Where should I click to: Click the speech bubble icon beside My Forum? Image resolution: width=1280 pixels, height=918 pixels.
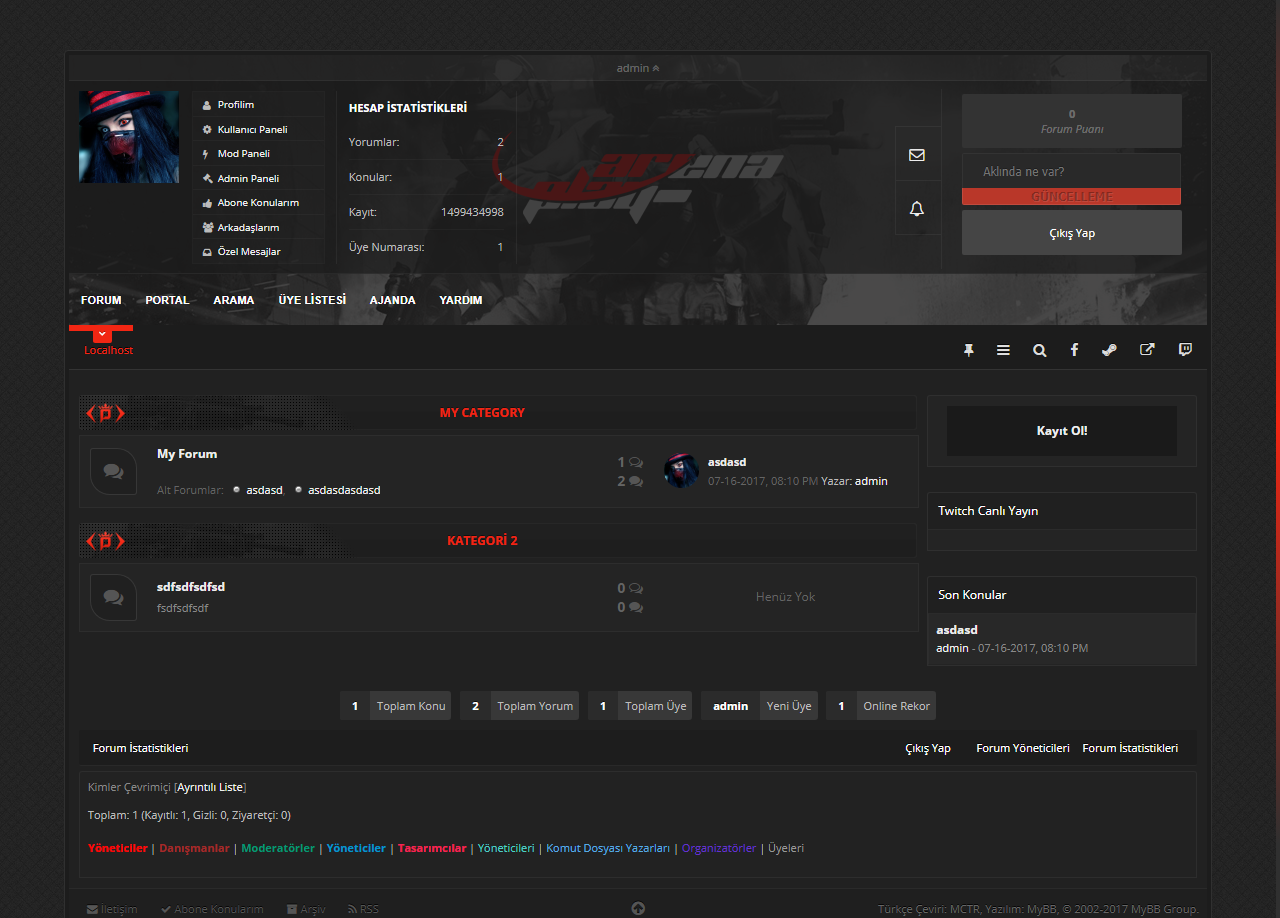tap(113, 471)
